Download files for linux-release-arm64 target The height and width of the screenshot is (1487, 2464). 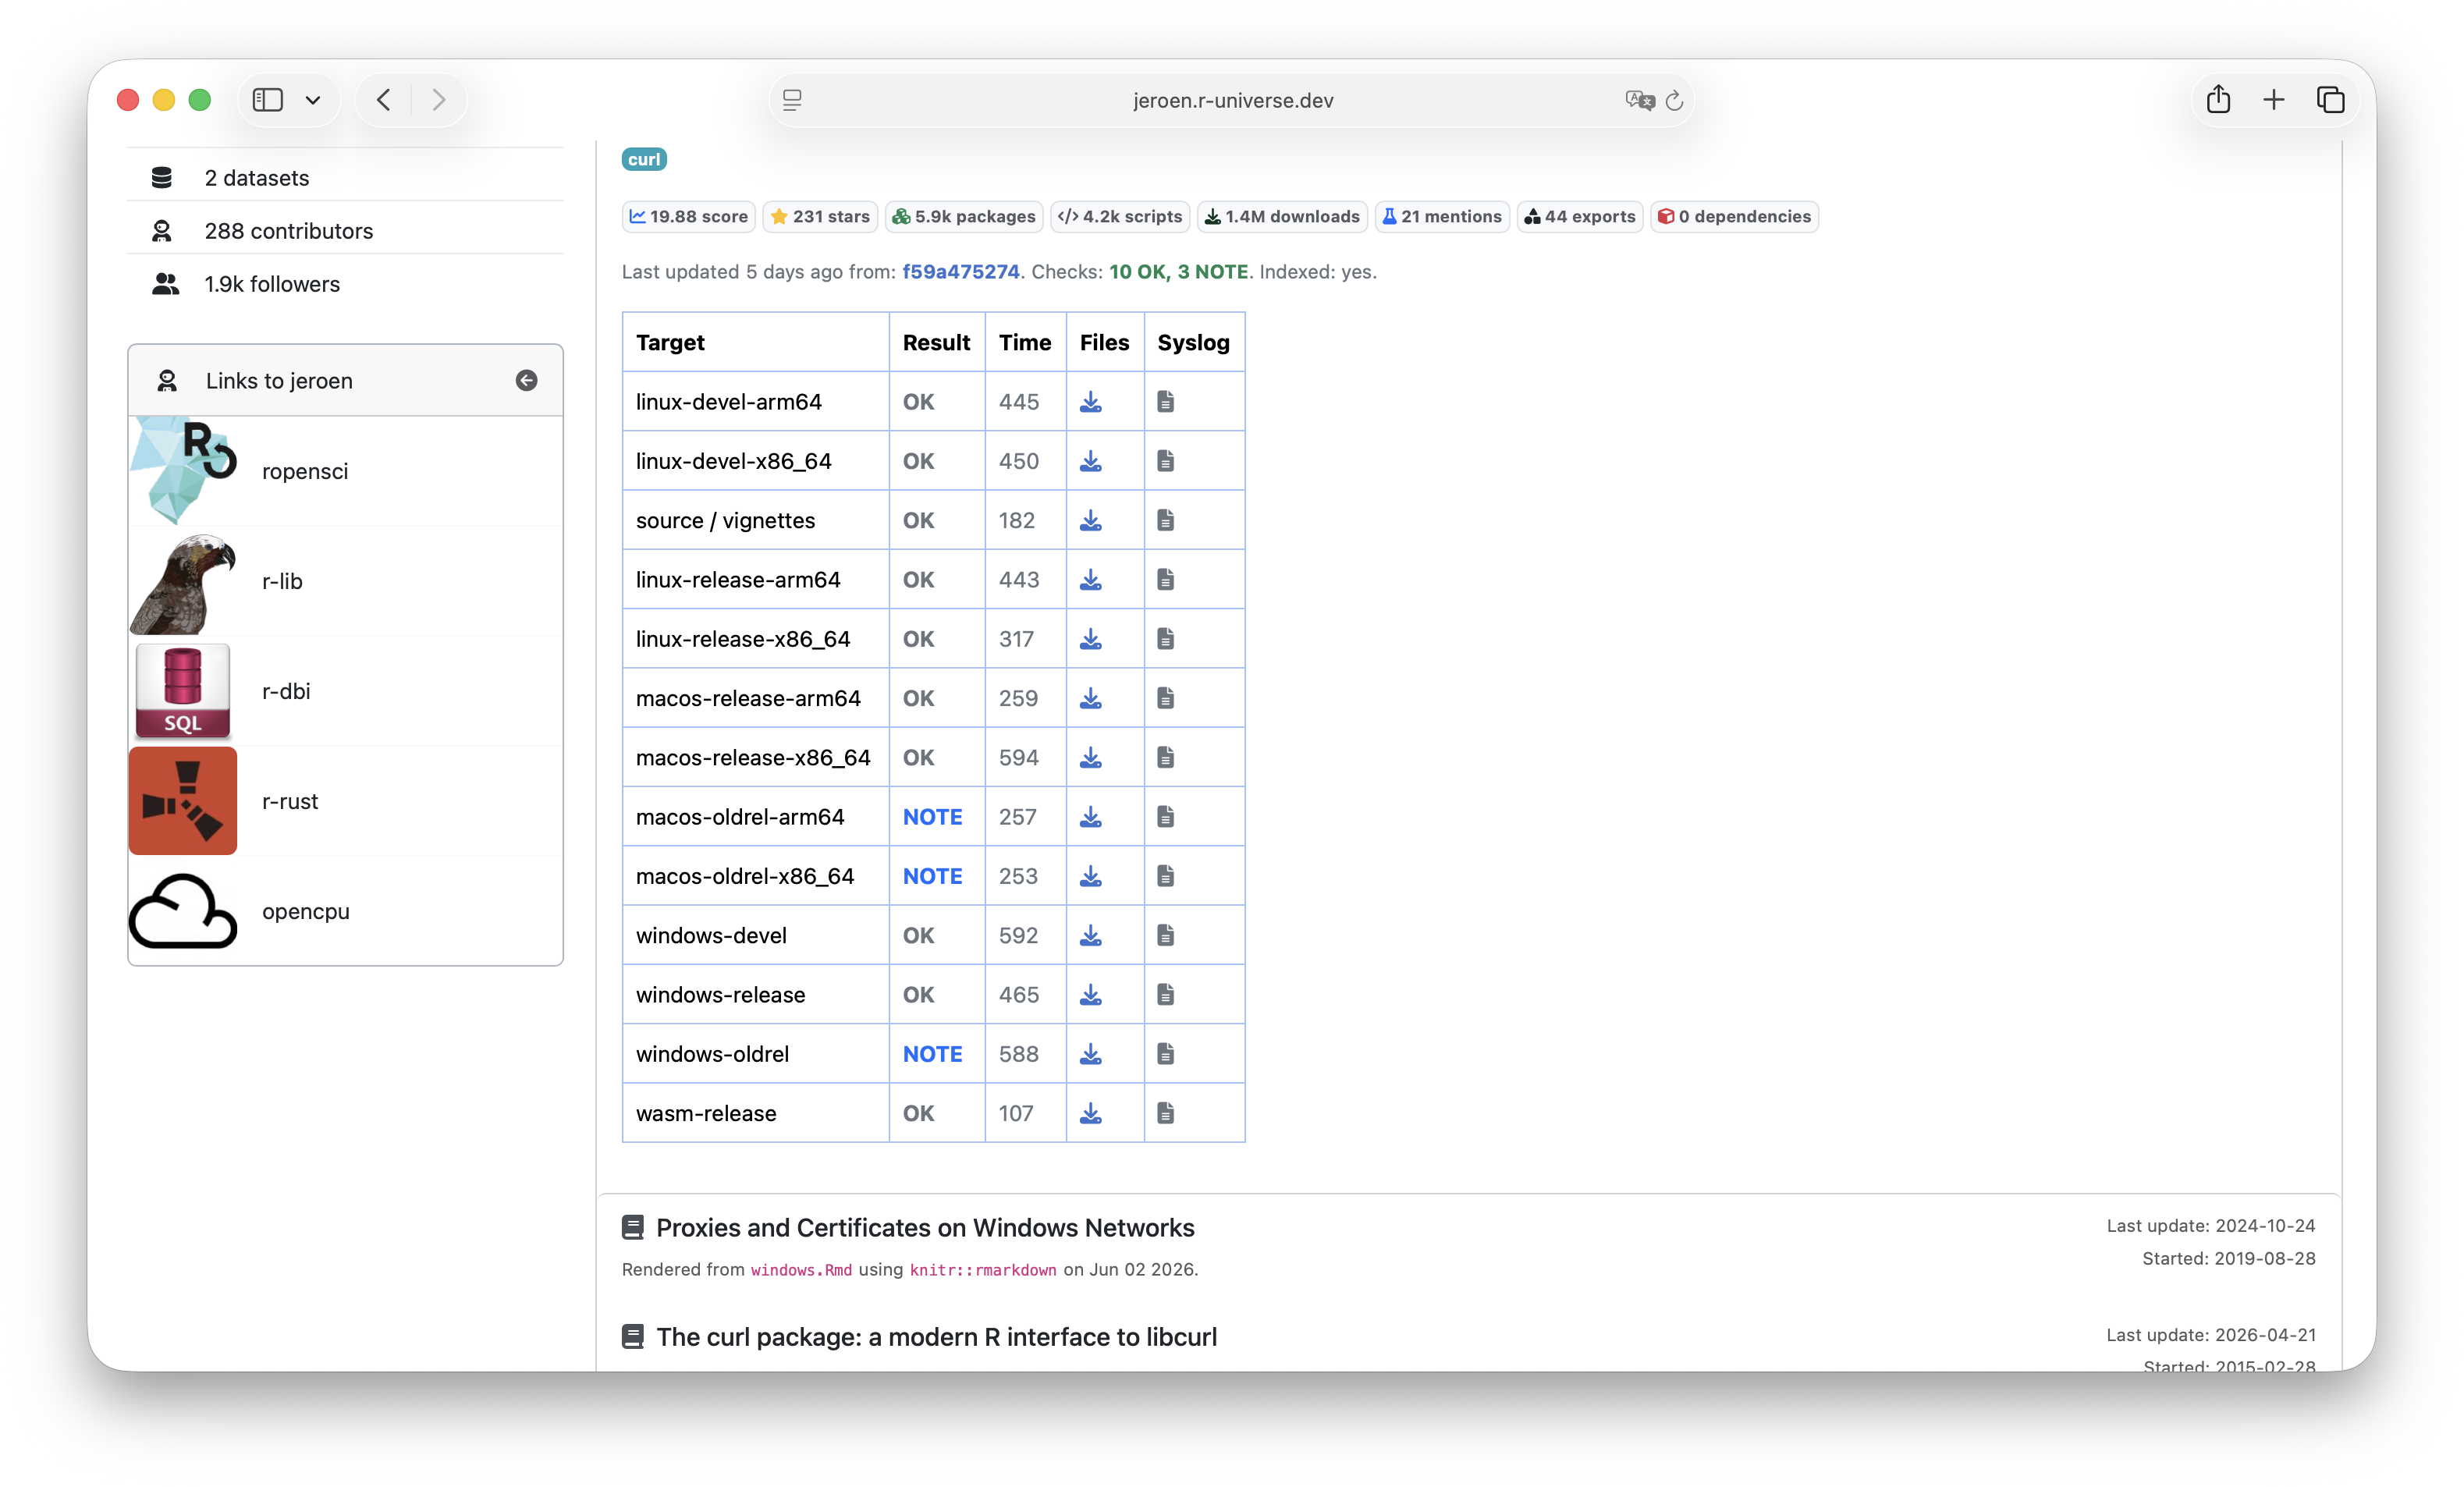coord(1090,580)
